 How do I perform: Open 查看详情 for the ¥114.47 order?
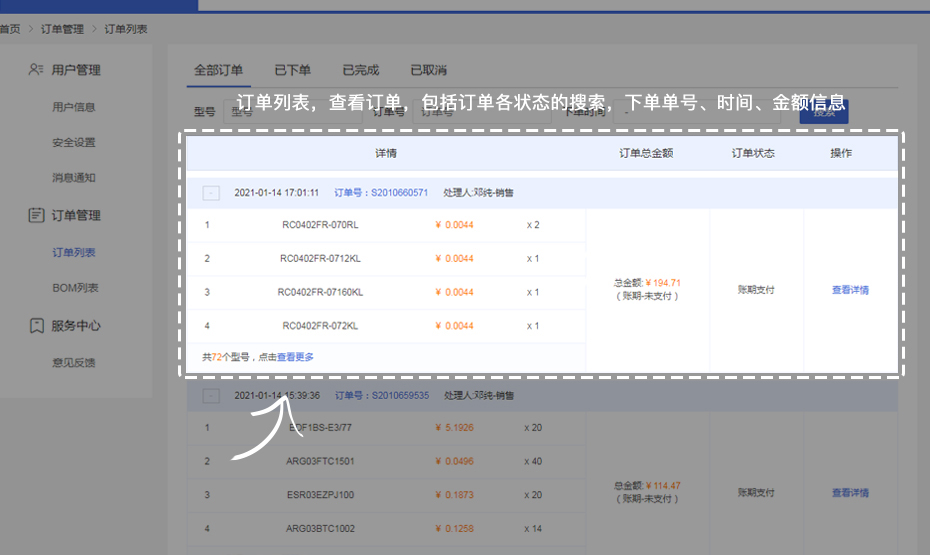point(850,493)
